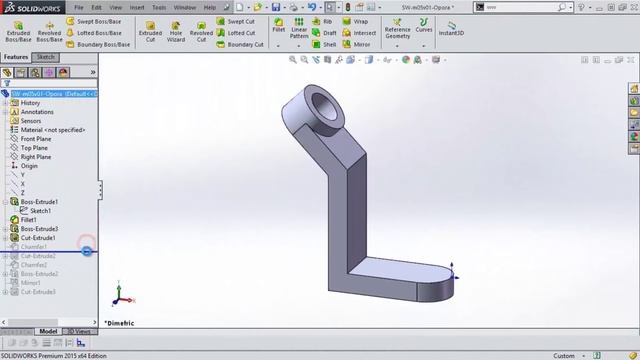Activate the Extruded Cut tool
Image resolution: width=640 pixels, height=360 pixels.
point(150,31)
